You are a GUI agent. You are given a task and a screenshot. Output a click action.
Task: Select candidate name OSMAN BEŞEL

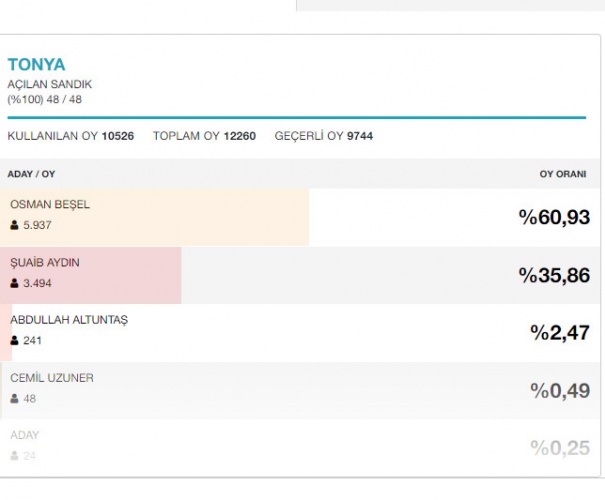pos(50,205)
